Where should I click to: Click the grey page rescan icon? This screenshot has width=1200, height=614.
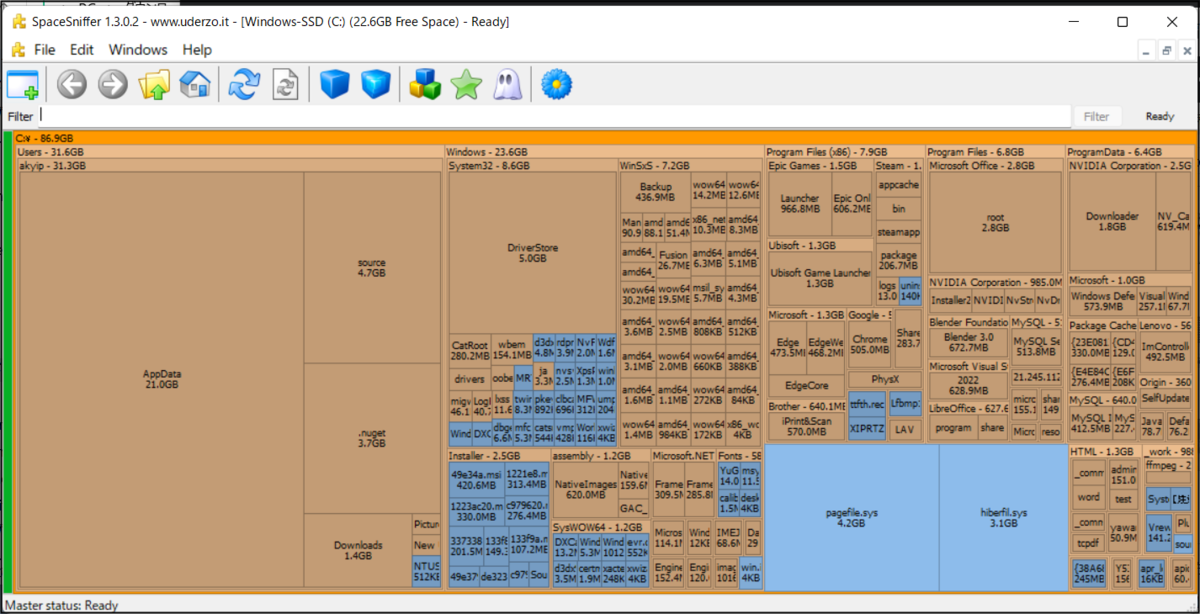(286, 85)
